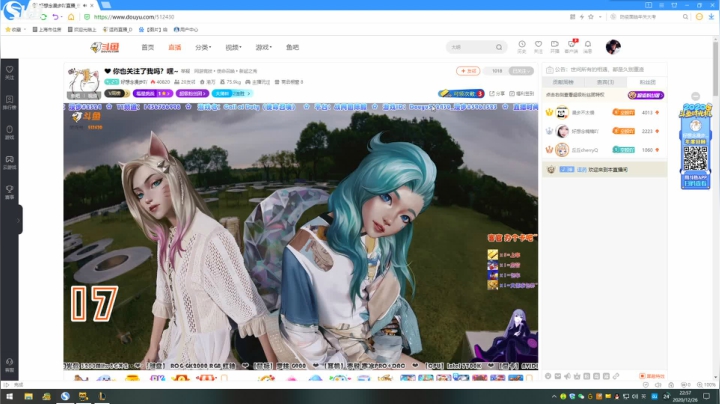This screenshot has width=720, height=404.
Task: Open the third icon in left sidebar
Action: [9, 132]
